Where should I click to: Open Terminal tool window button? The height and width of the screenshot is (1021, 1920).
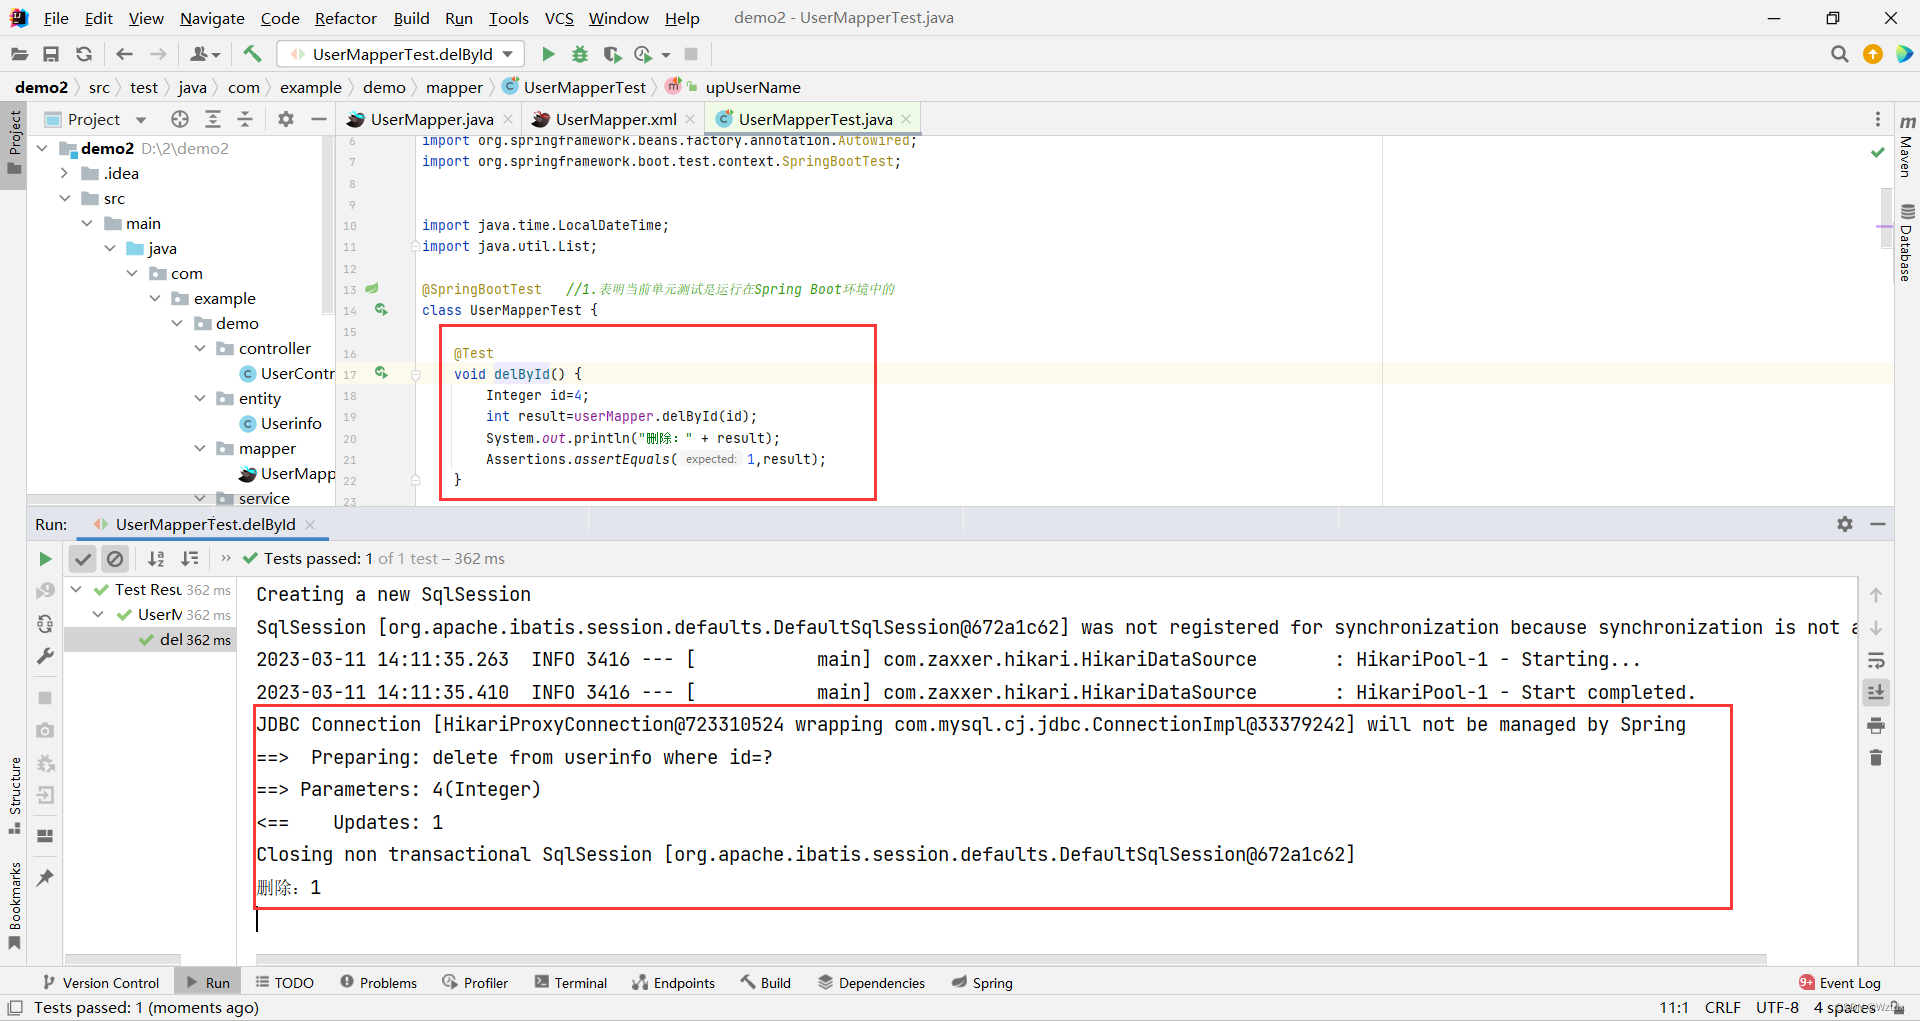coord(571,983)
